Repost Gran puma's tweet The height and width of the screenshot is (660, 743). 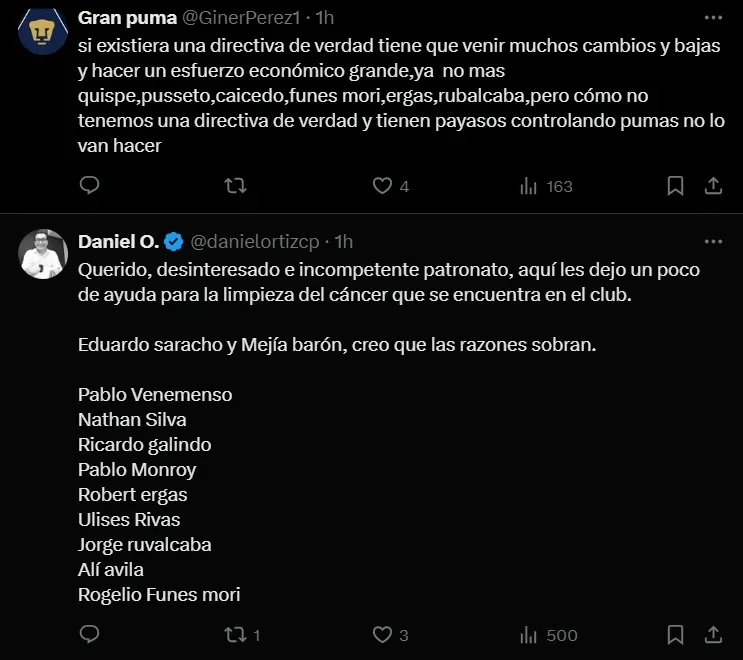(x=235, y=186)
